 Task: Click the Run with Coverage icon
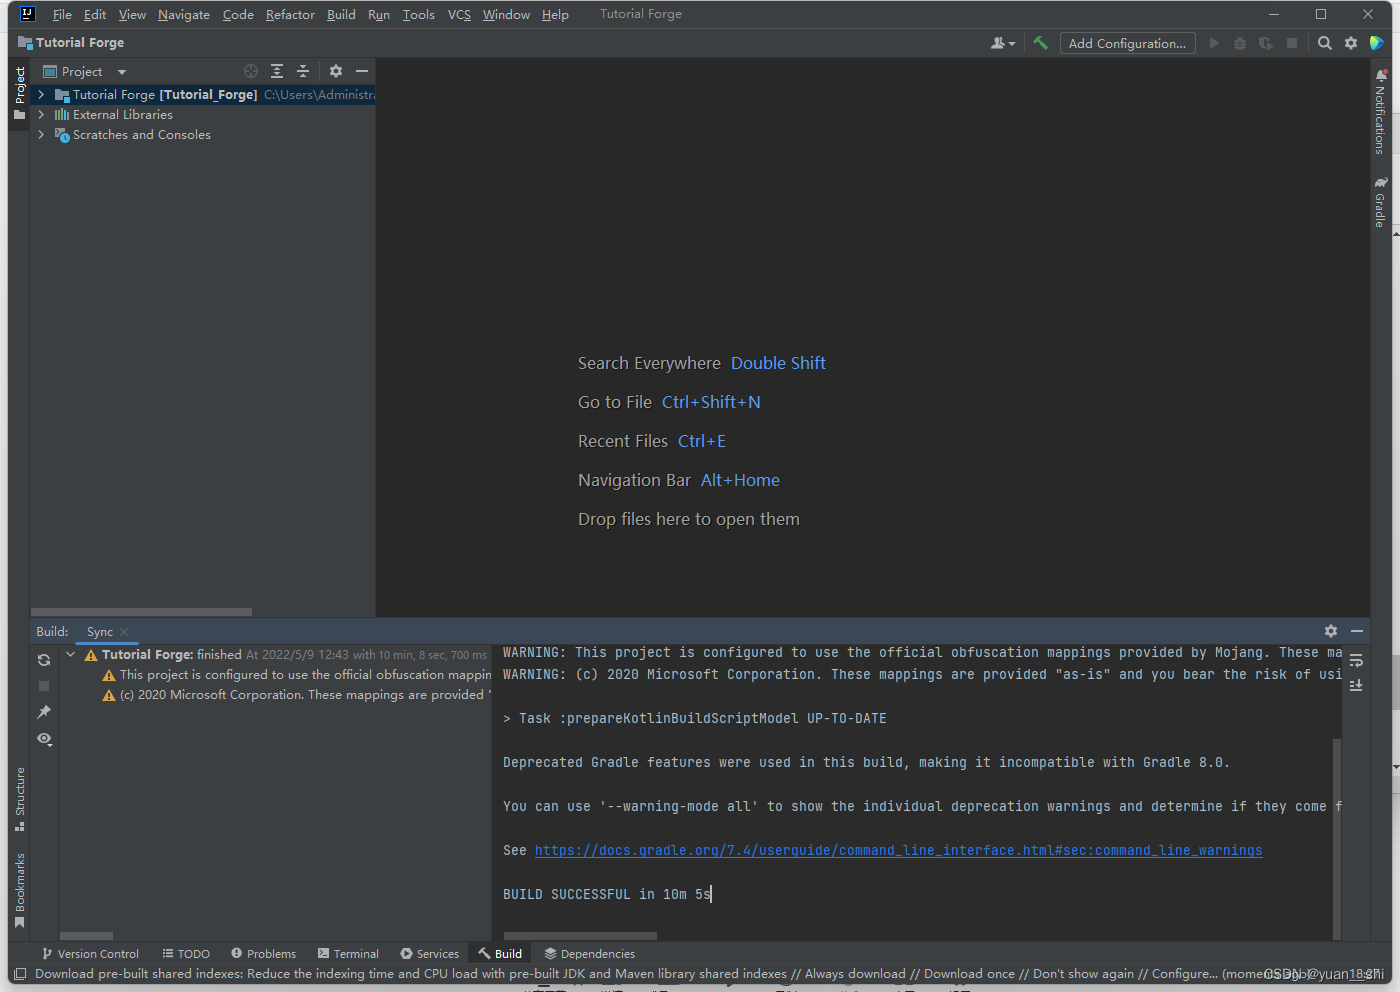tap(1266, 43)
